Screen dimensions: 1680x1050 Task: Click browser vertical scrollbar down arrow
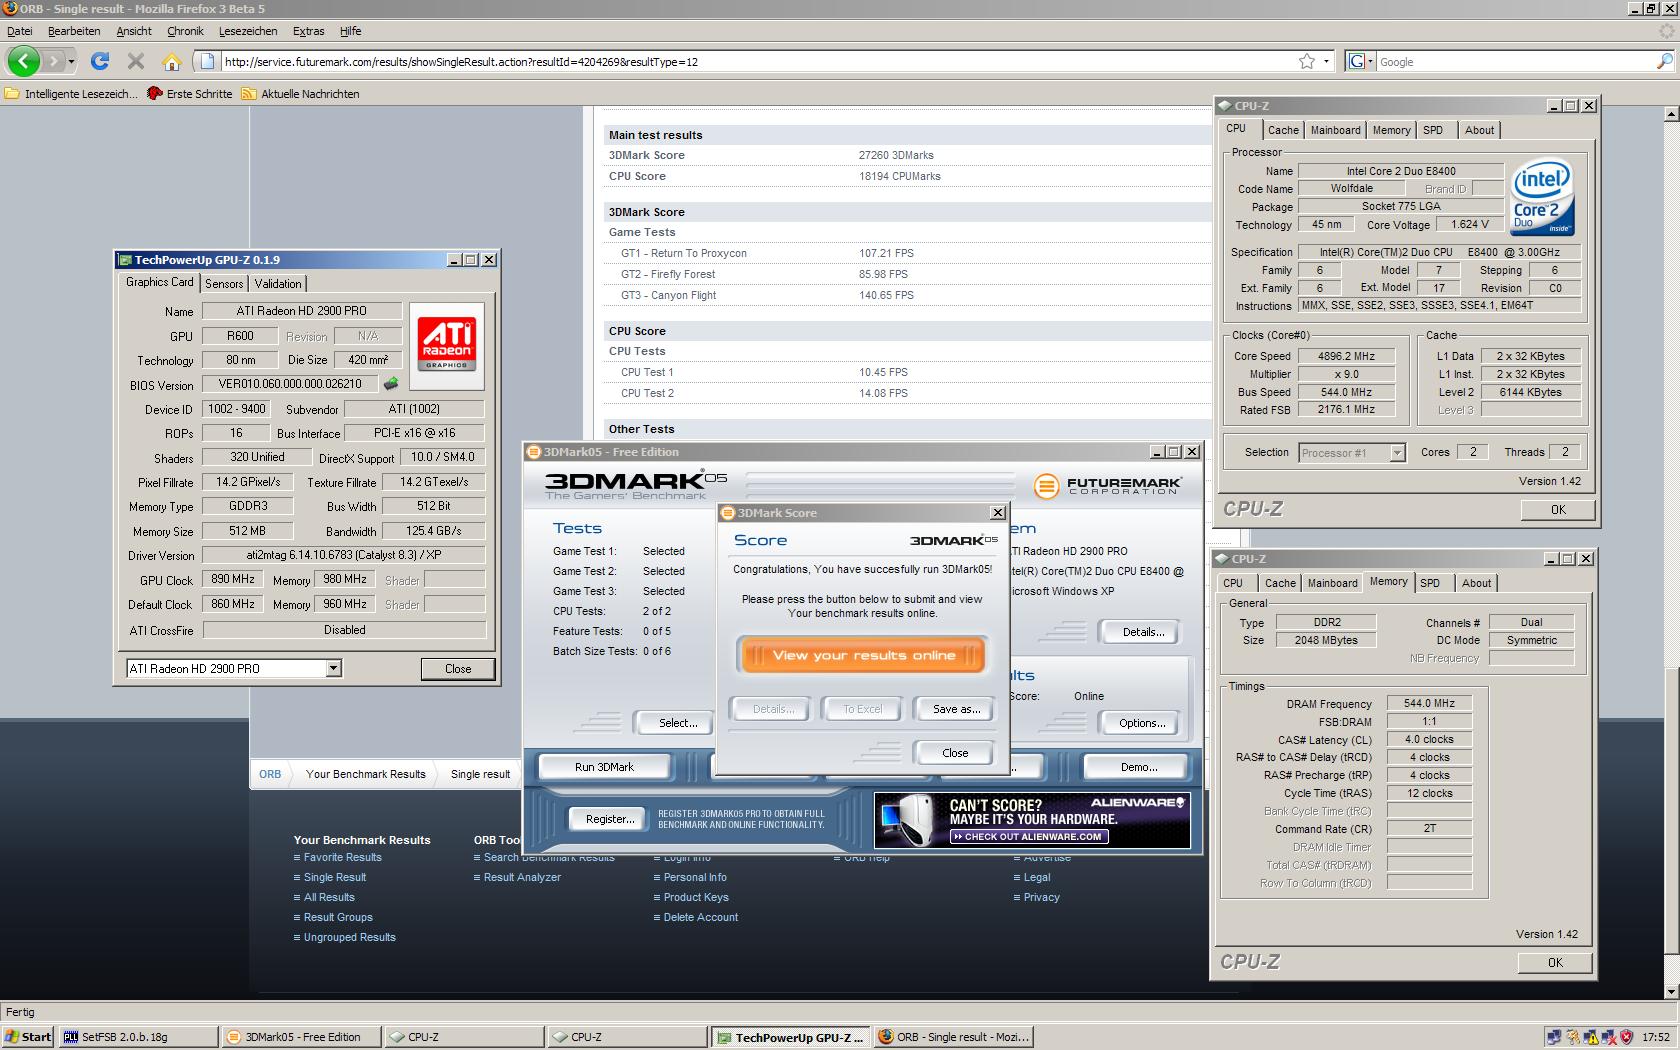coord(1671,991)
